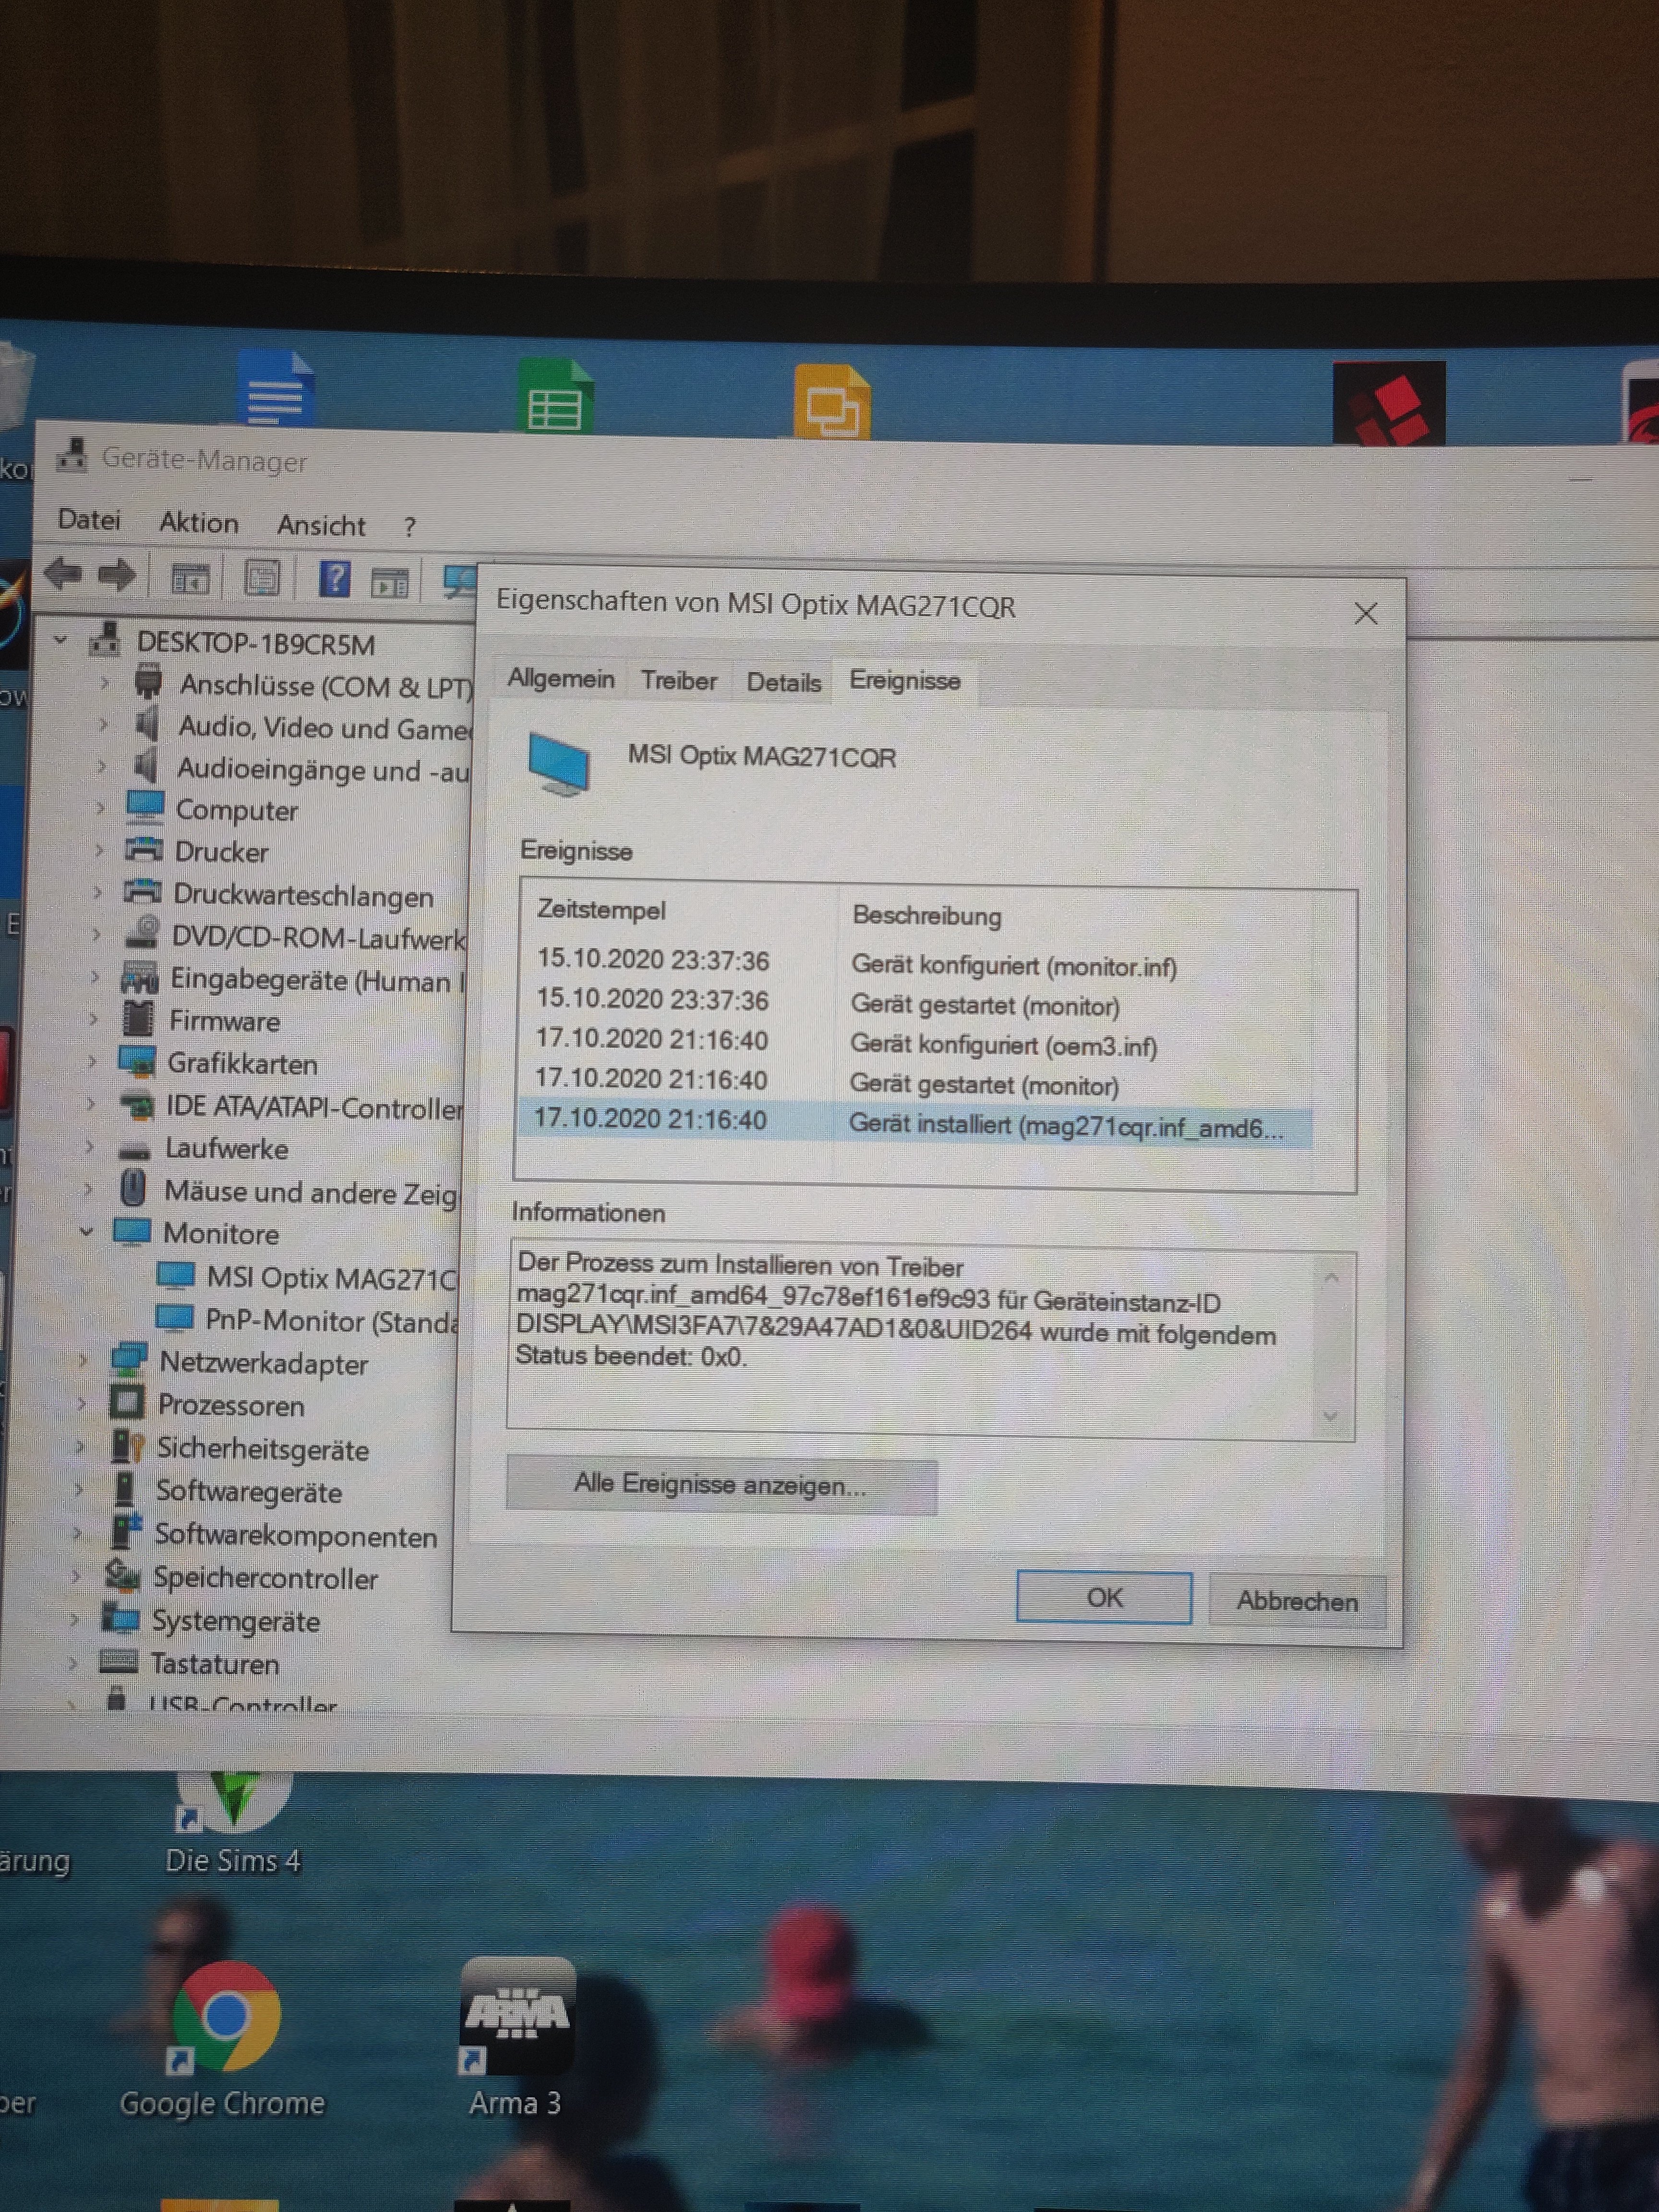
Task: Click the back arrow toolbar icon
Action: tap(64, 574)
